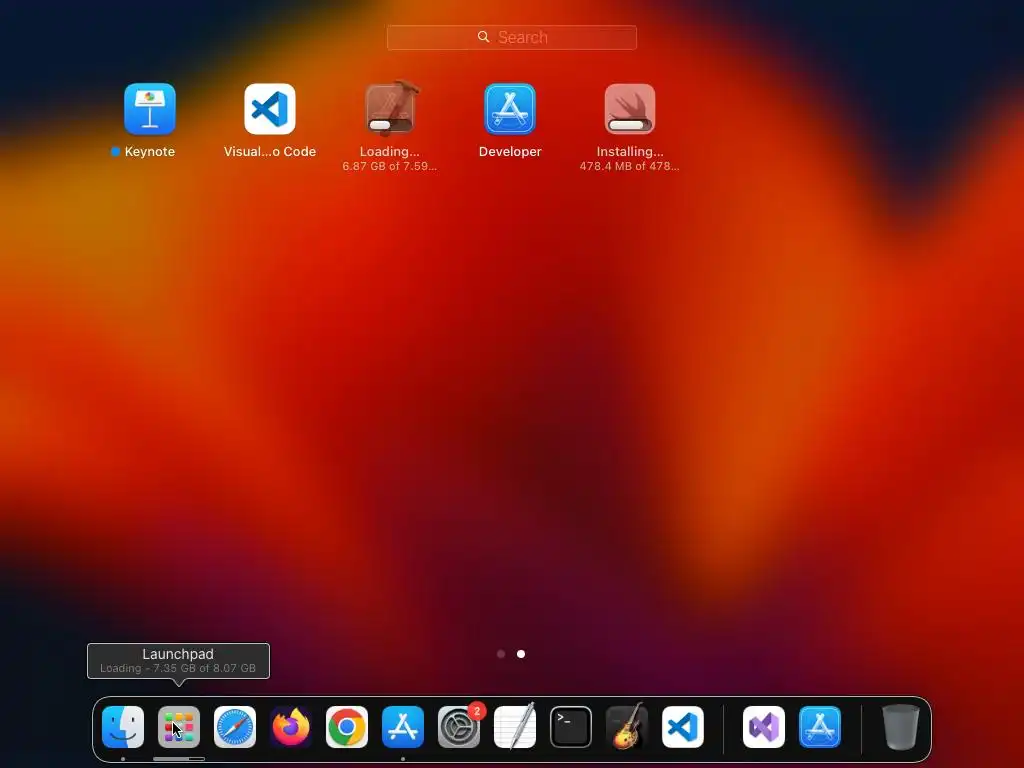Click the "Visual...o Code" label
The height and width of the screenshot is (768, 1024).
[270, 152]
